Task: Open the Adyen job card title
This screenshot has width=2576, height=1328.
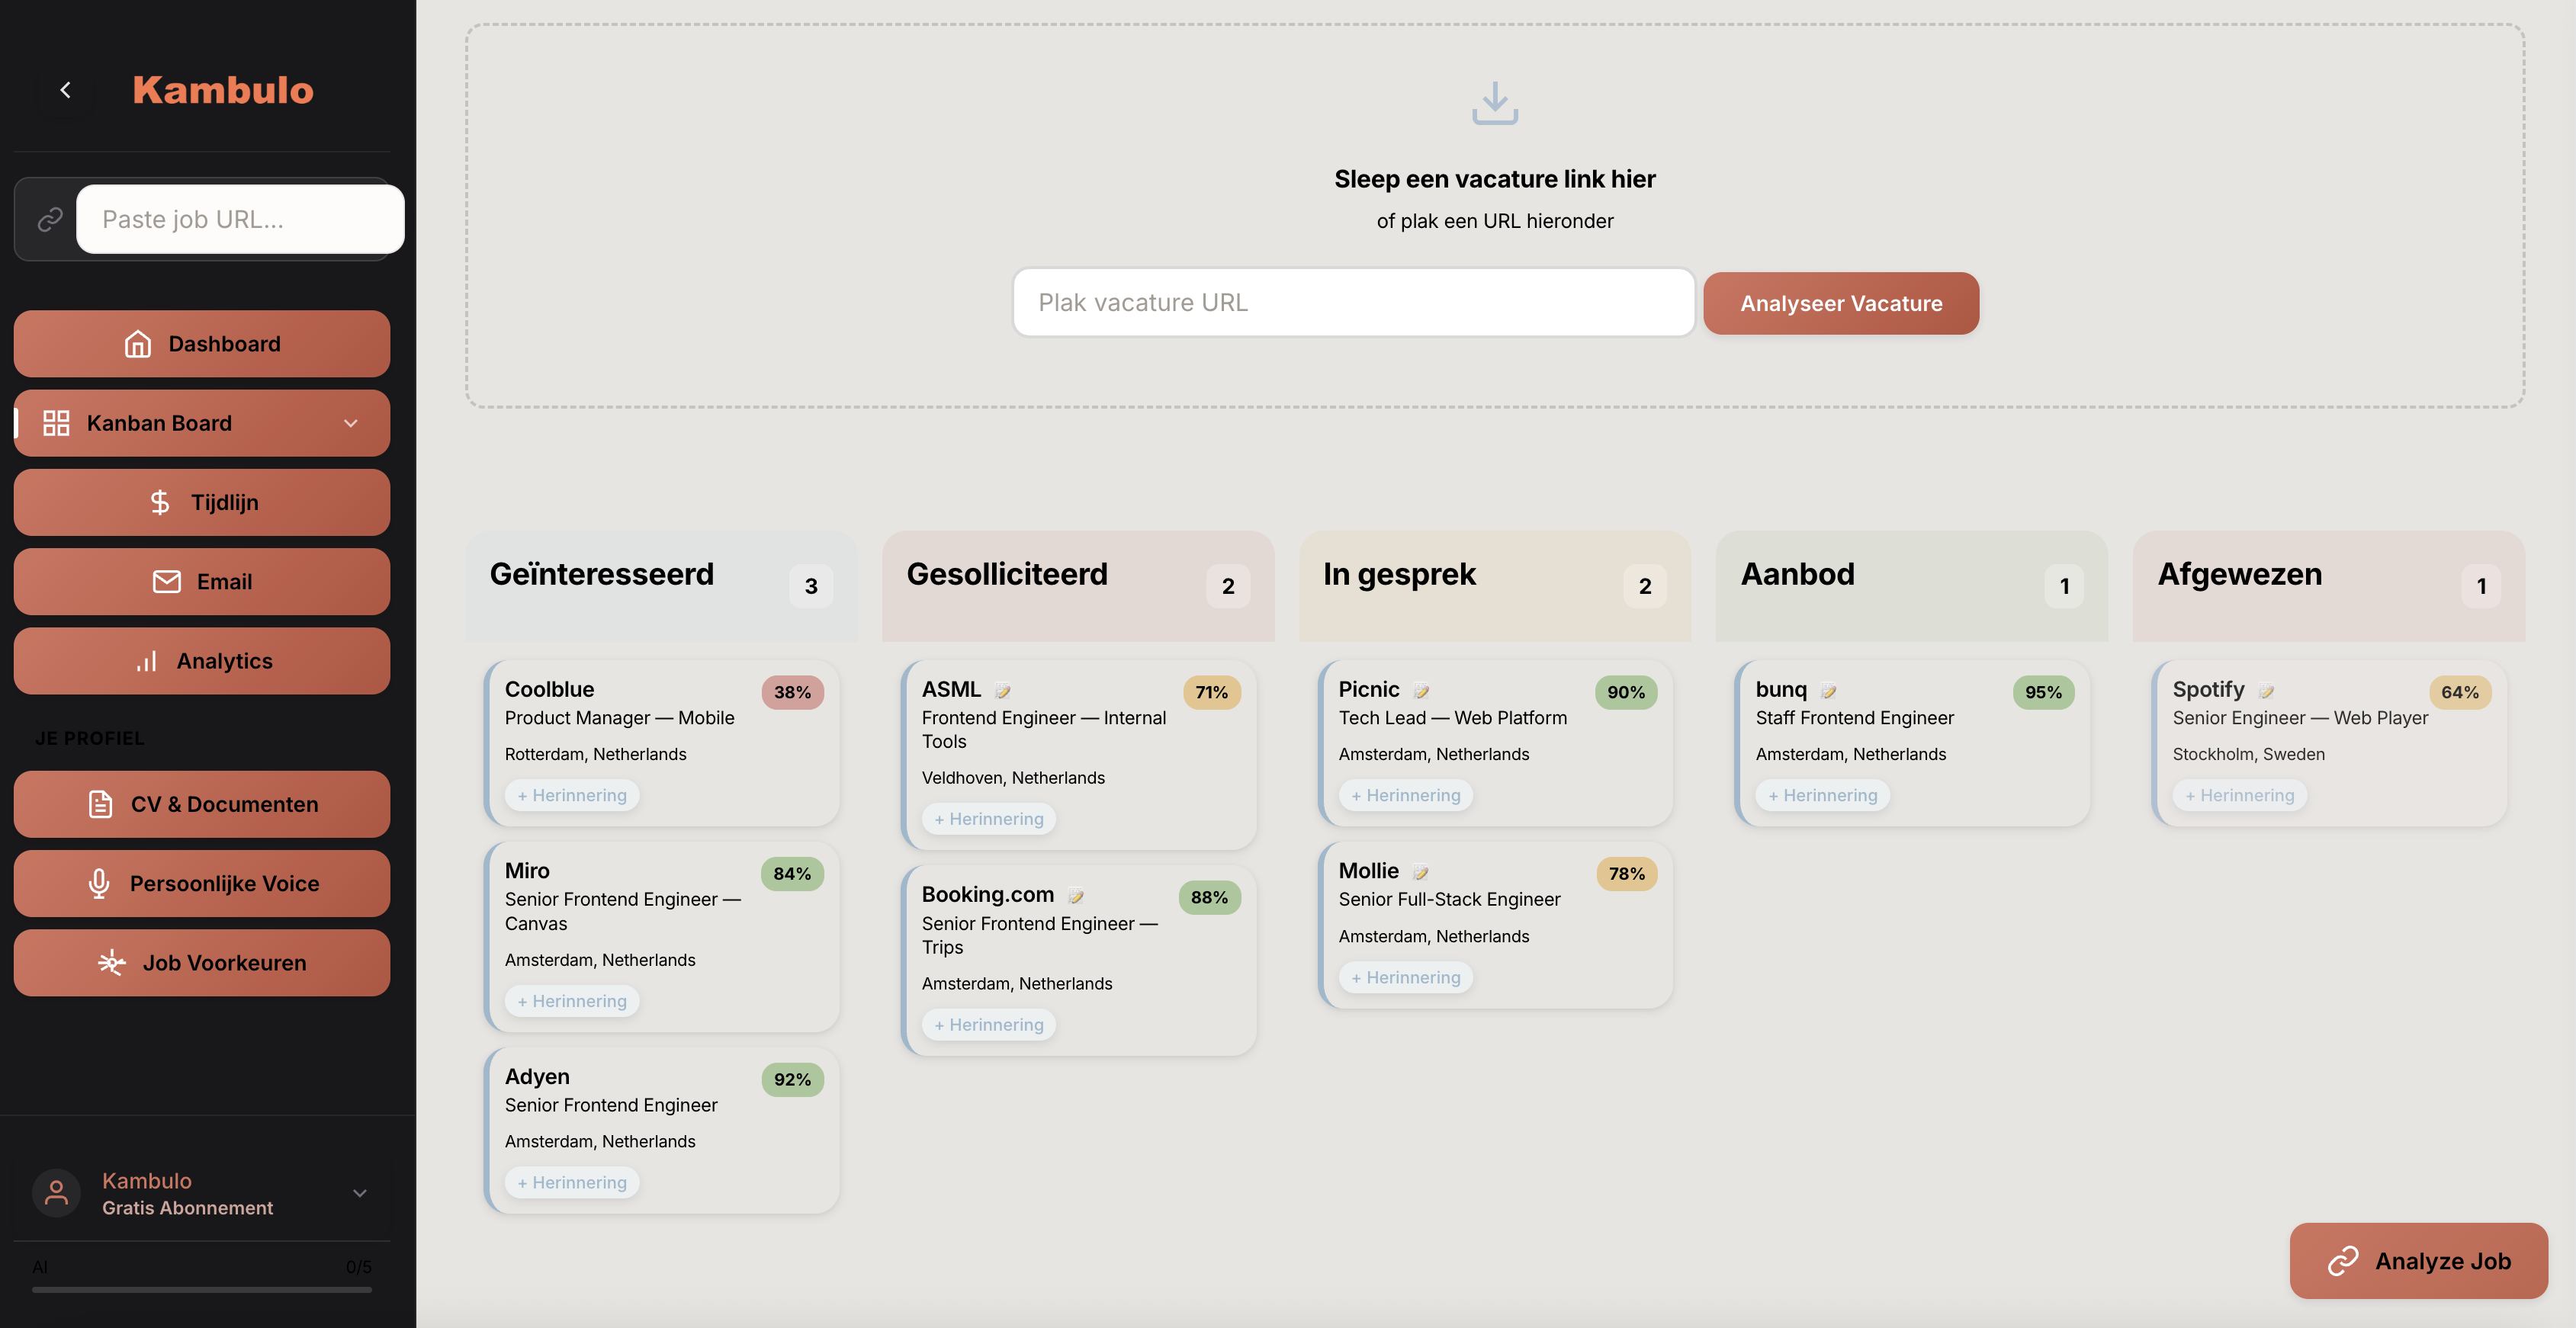Action: 537,1077
